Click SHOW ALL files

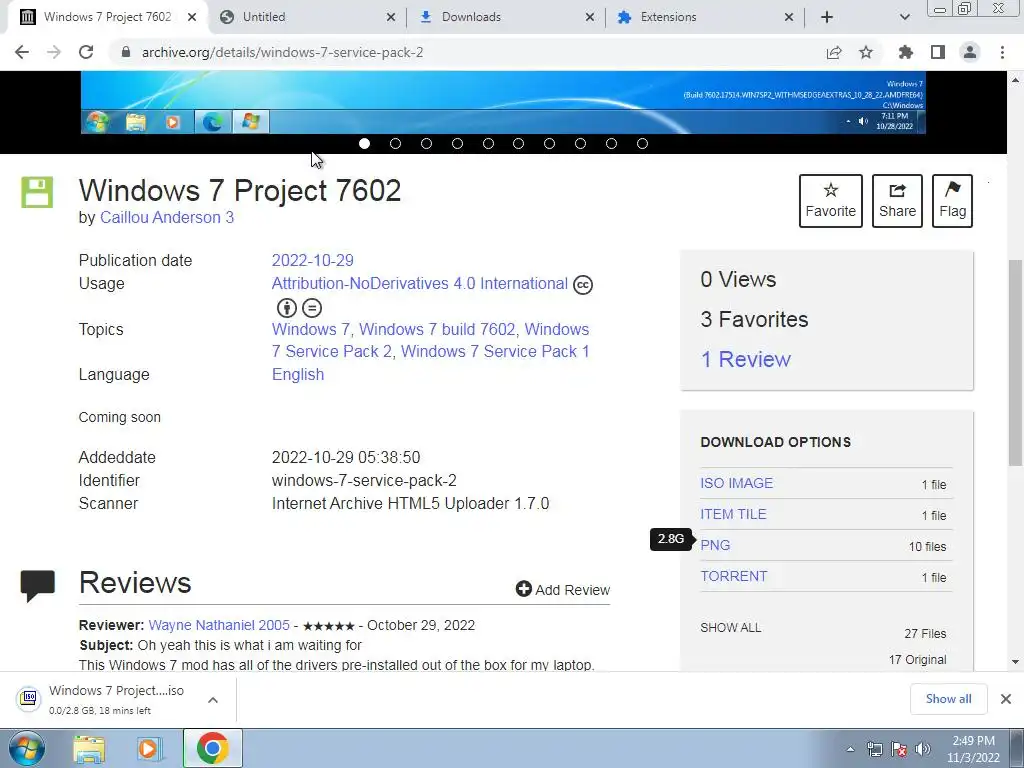(730, 628)
